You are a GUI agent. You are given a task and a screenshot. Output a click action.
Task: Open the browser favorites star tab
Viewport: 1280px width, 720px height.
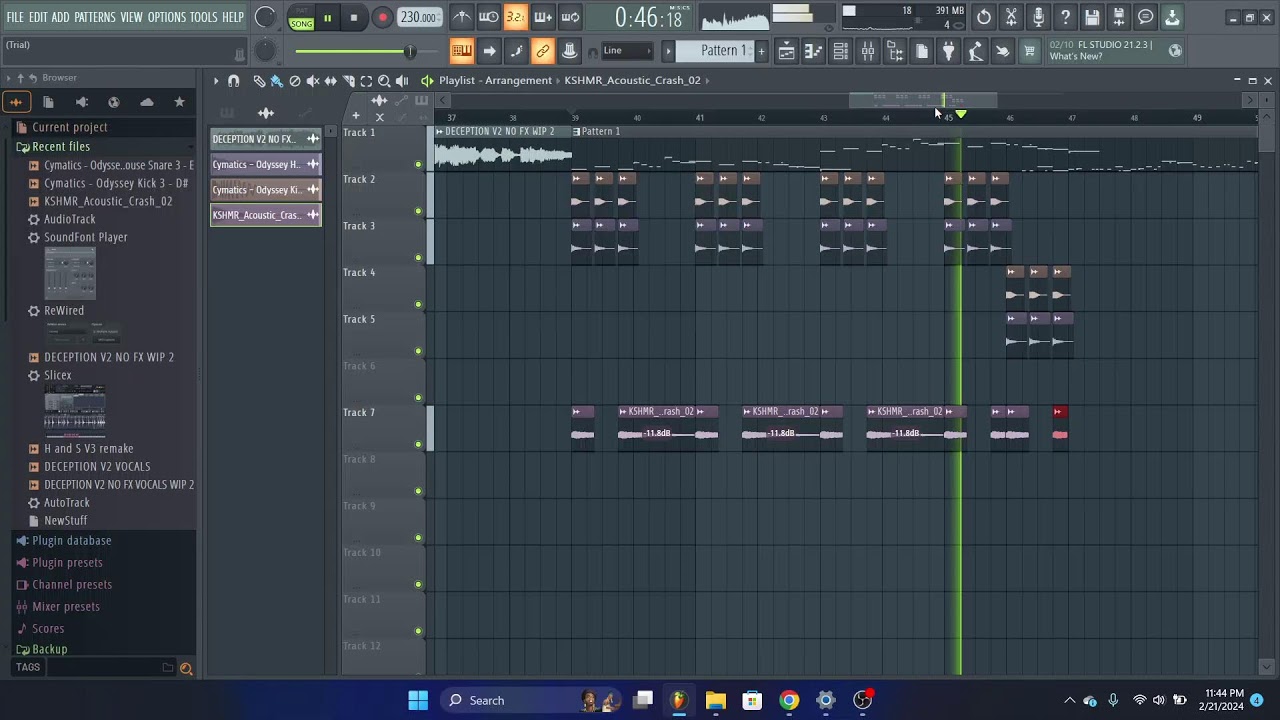pos(179,102)
